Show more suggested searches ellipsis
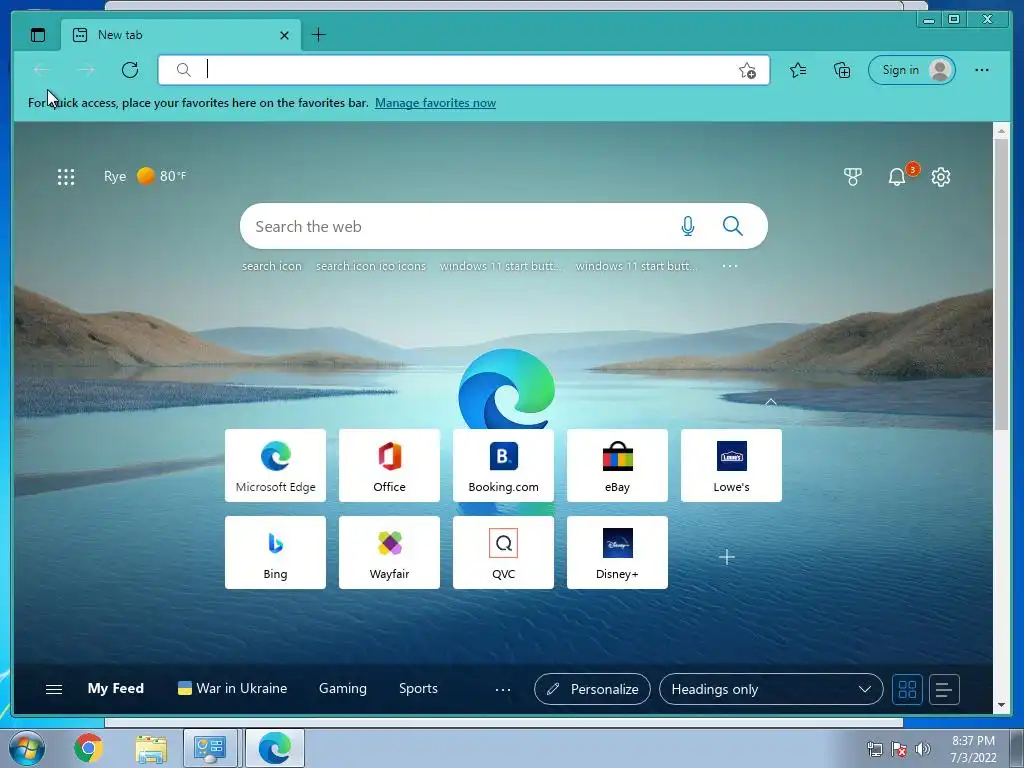 pos(730,266)
